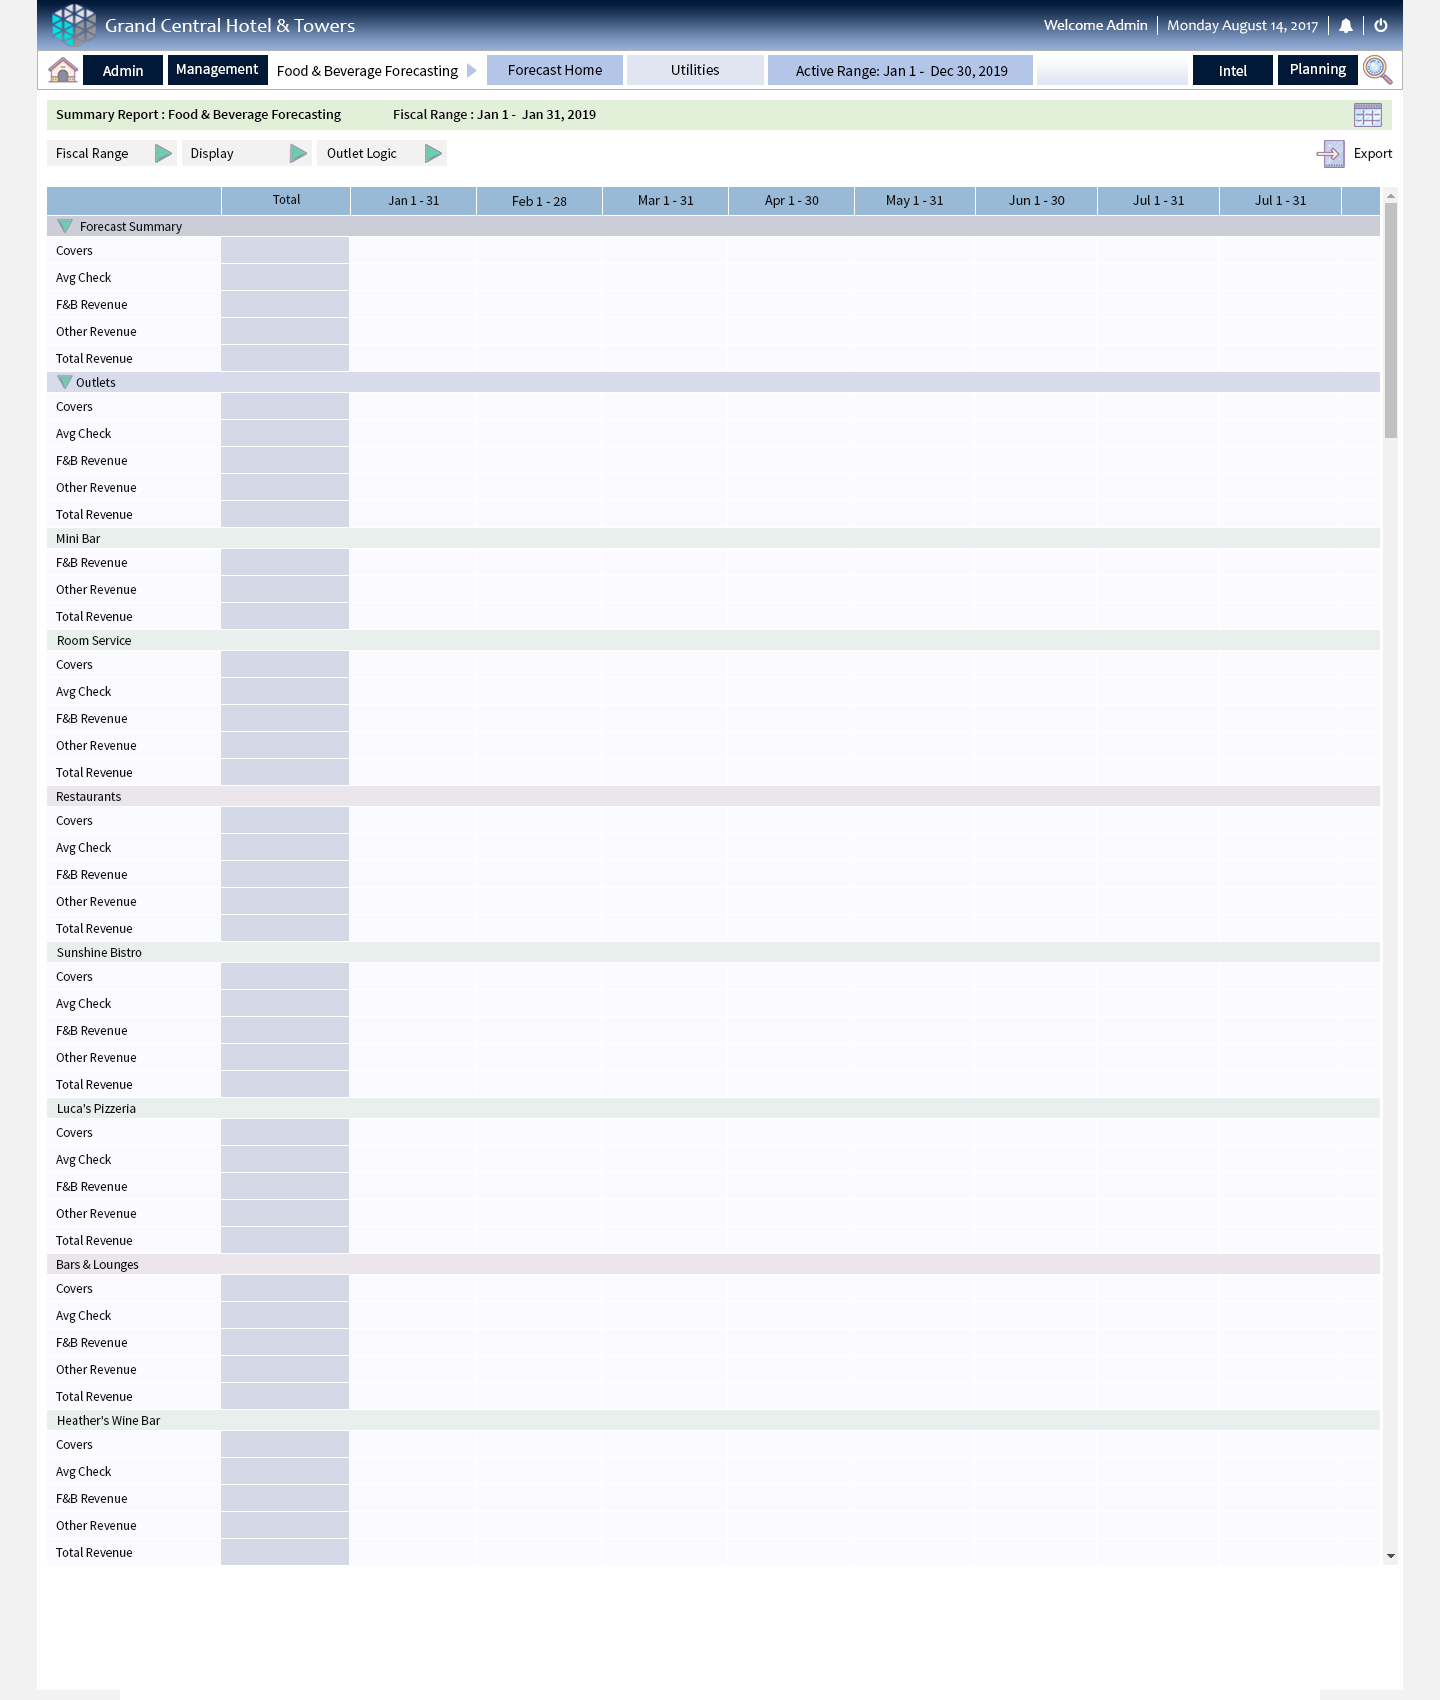Image resolution: width=1440 pixels, height=1700 pixels.
Task: Click the Planning button
Action: point(1317,70)
